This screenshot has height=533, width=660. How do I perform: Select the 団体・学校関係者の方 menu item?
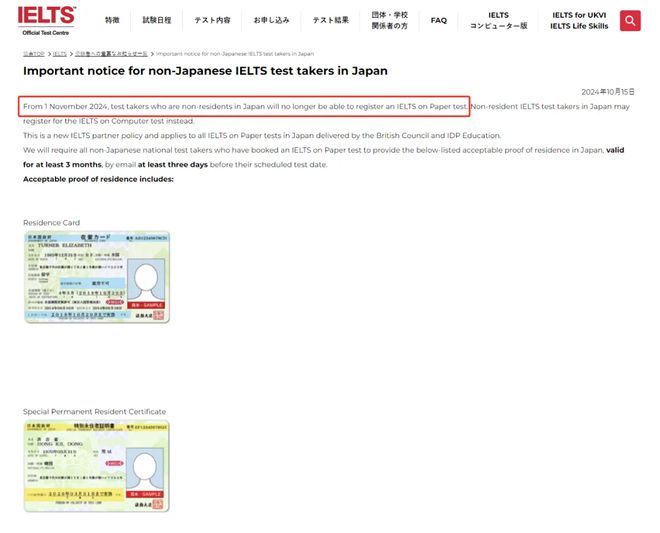389,20
